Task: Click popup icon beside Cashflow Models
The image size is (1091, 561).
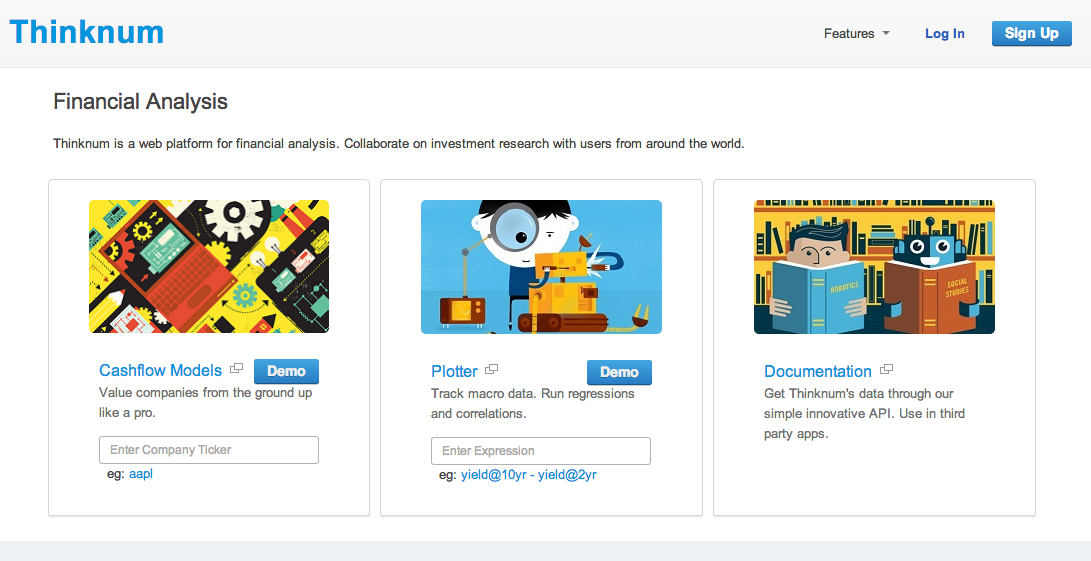Action: (237, 369)
